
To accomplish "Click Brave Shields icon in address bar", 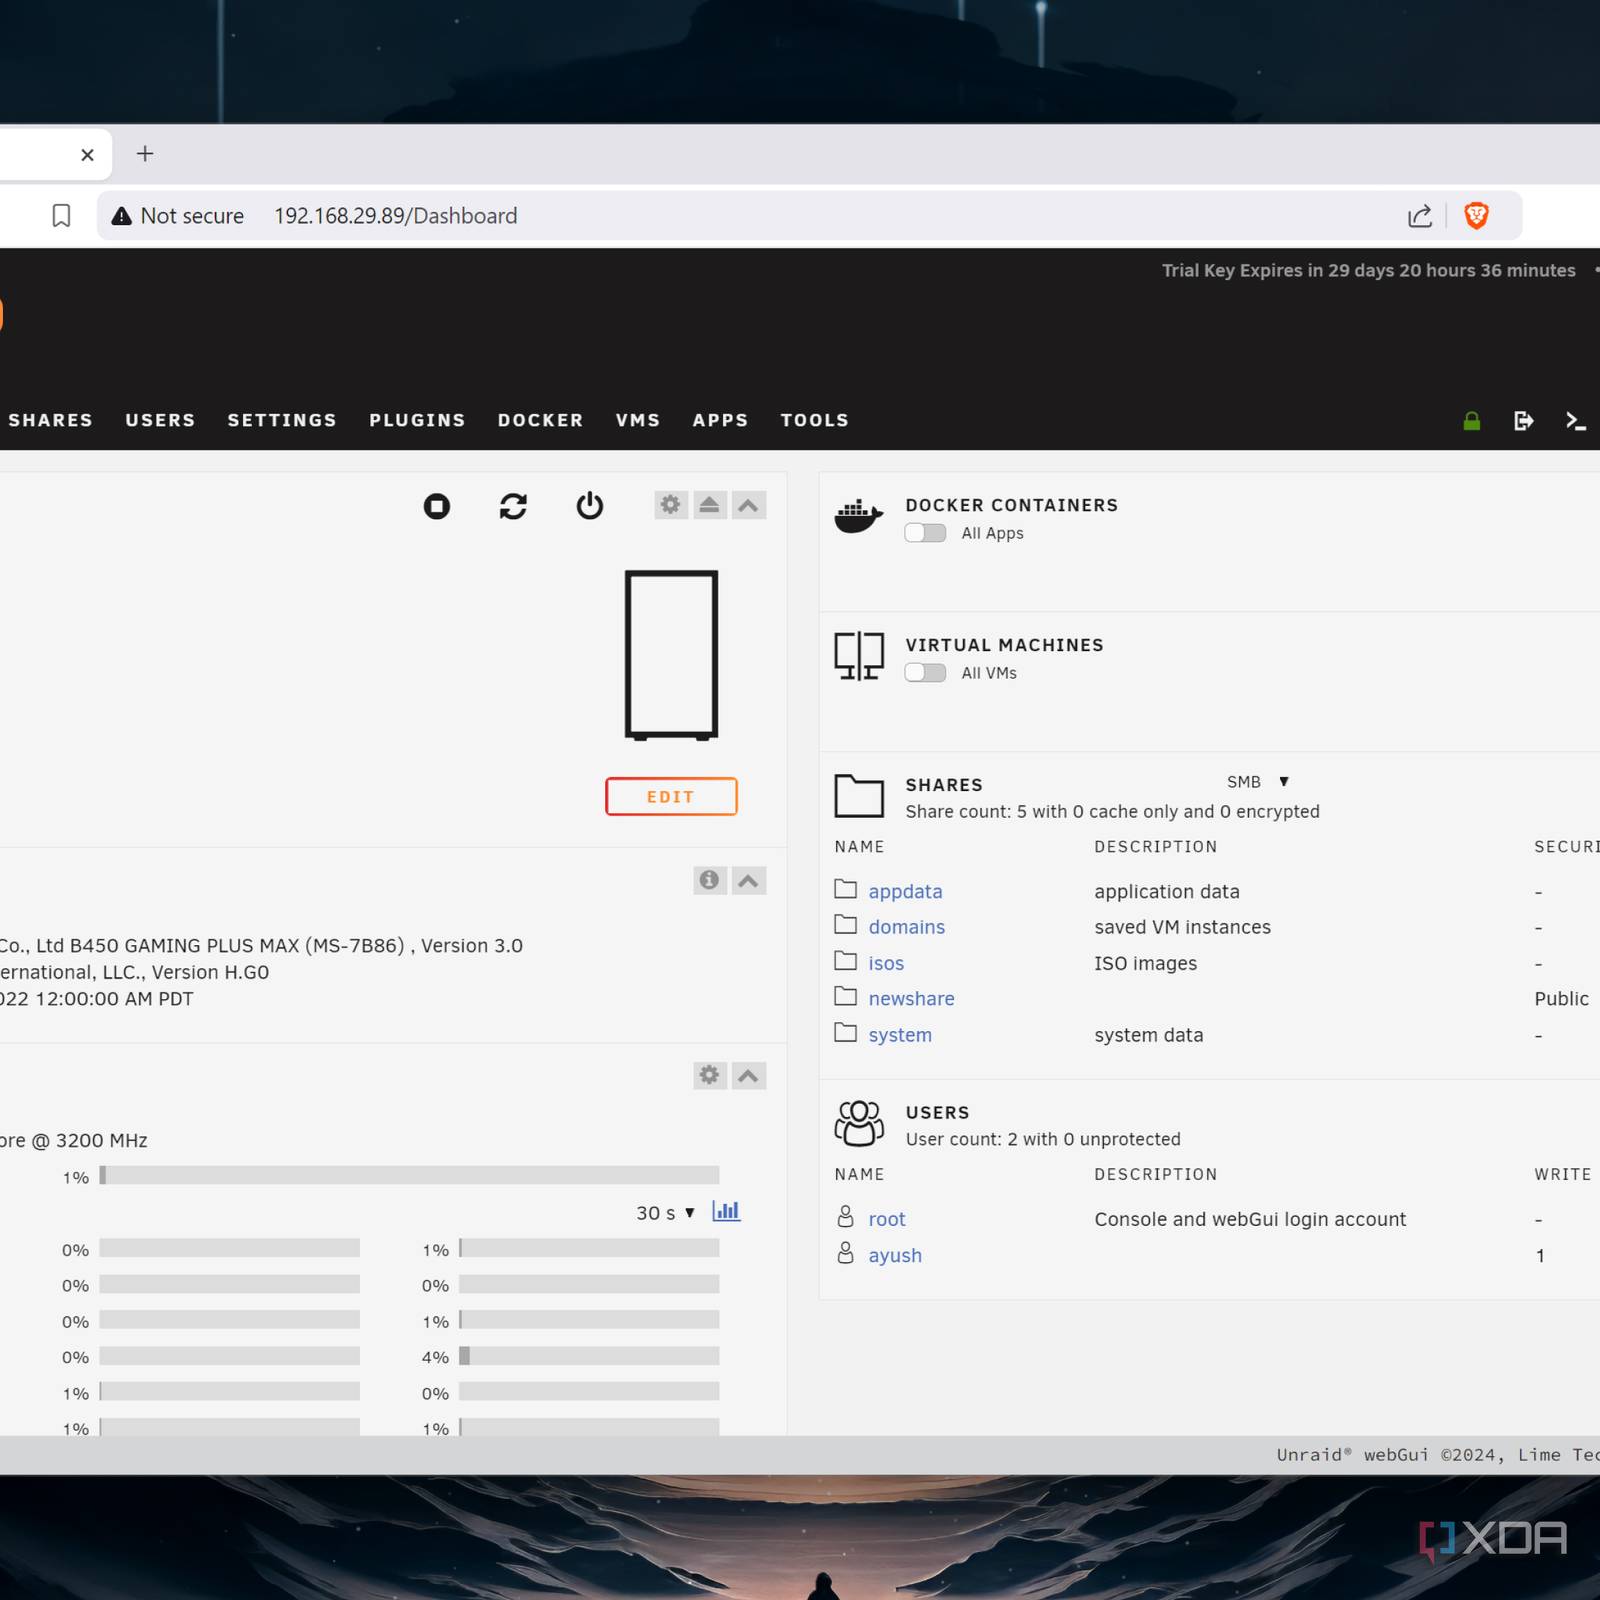I will [1476, 216].
